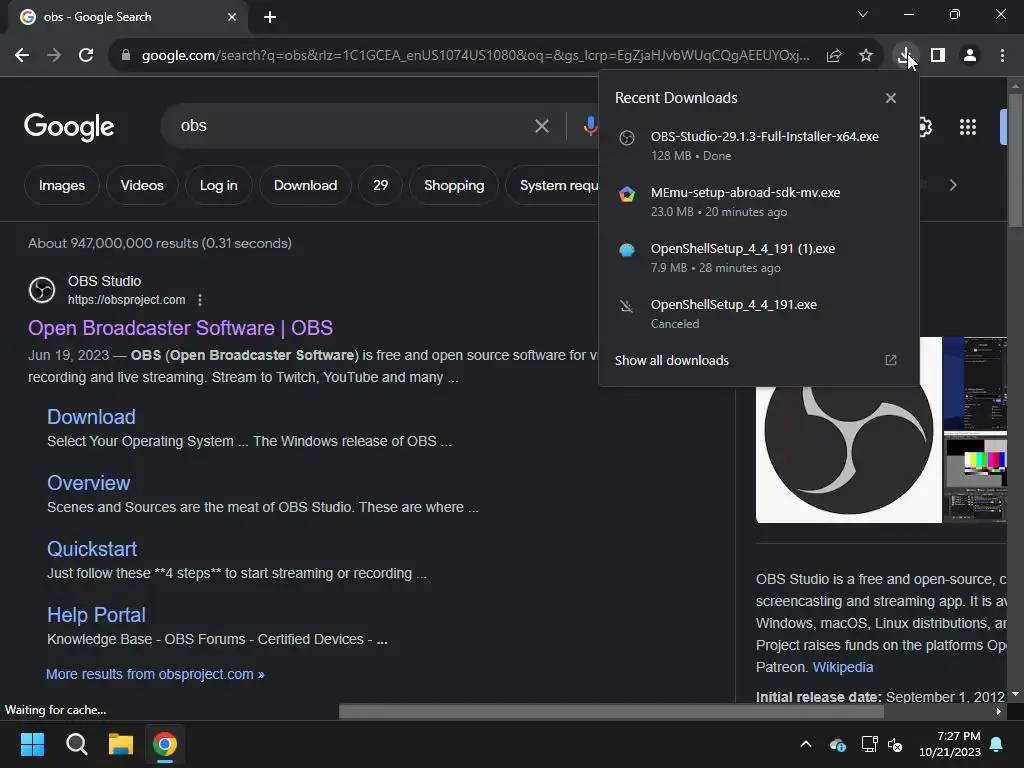Click the horizontal scrollbar
The image size is (1024, 768).
[x=611, y=712]
